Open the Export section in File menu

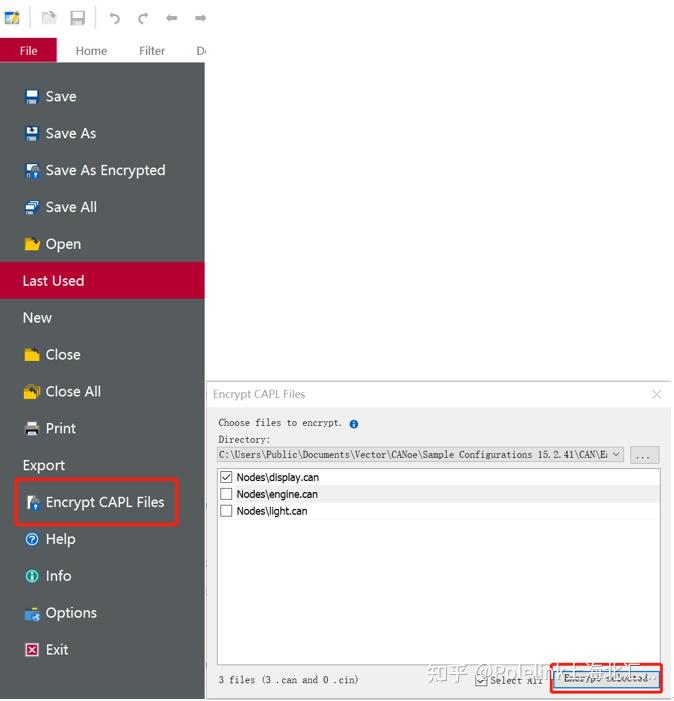click(44, 465)
